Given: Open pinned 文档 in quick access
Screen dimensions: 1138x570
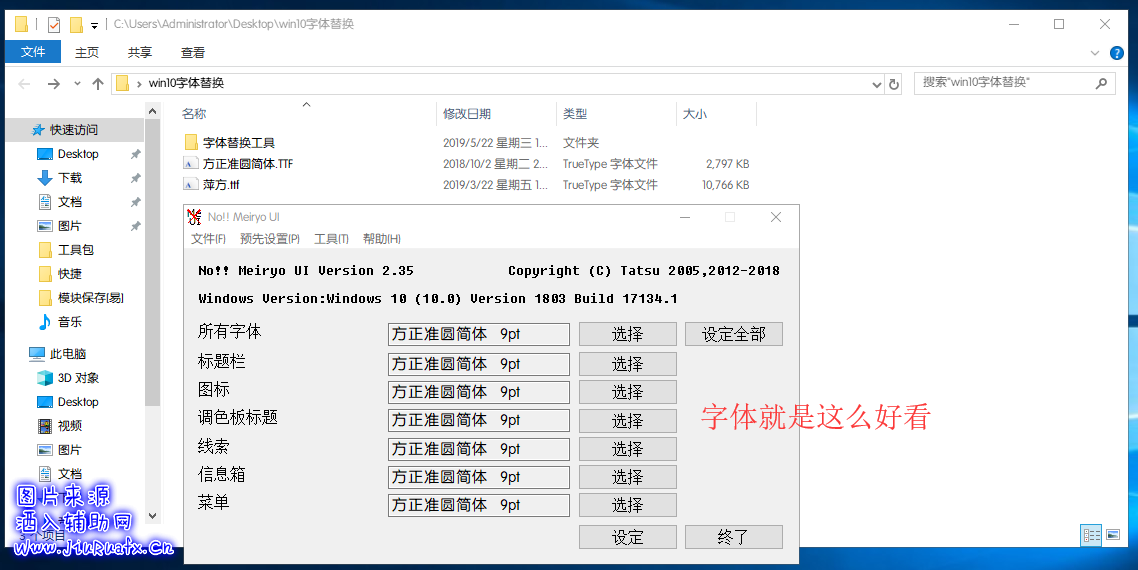Looking at the screenshot, I should 70,202.
